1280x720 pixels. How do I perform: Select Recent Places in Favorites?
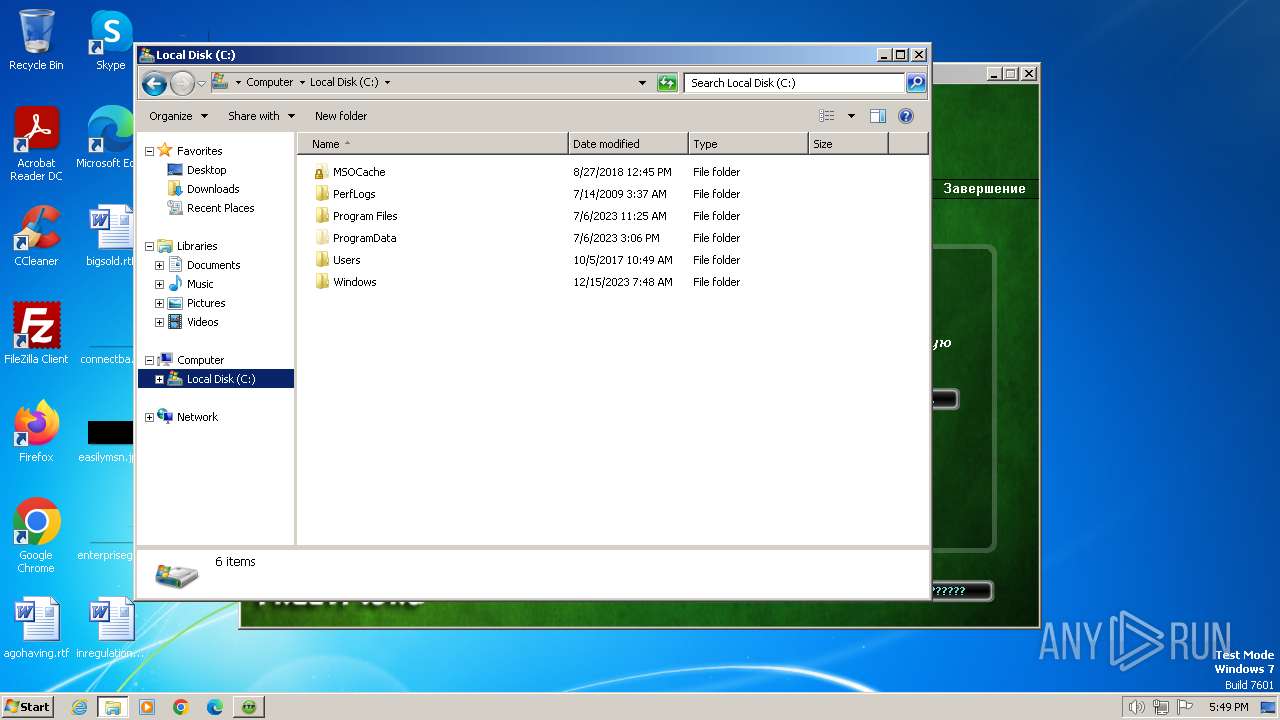[x=220, y=208]
